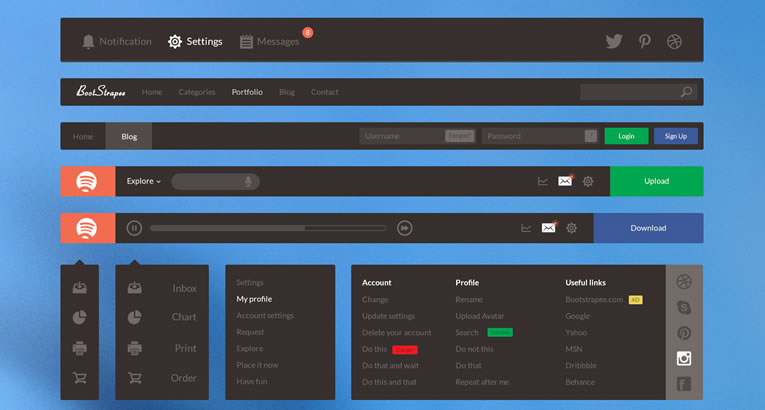The image size is (765, 410).
Task: Open the Instagram icon in the right sidebar
Action: click(684, 358)
